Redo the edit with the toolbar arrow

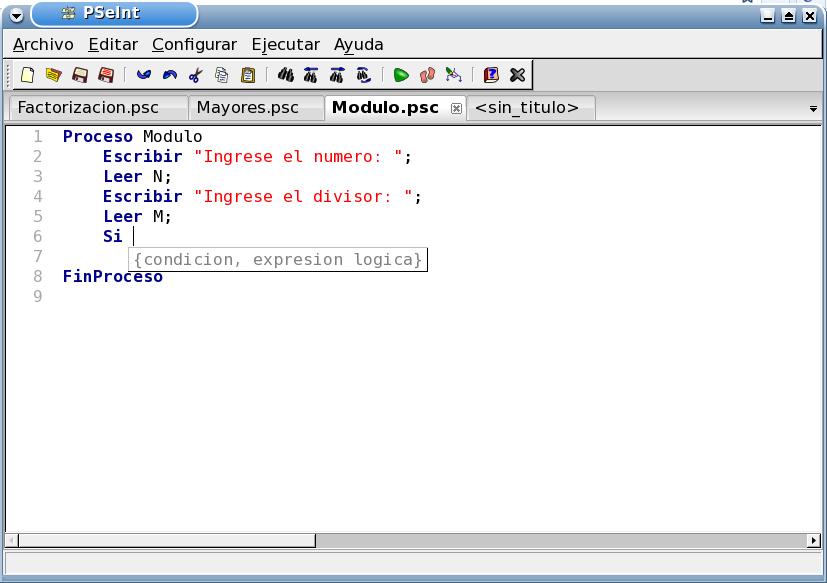(x=169, y=75)
